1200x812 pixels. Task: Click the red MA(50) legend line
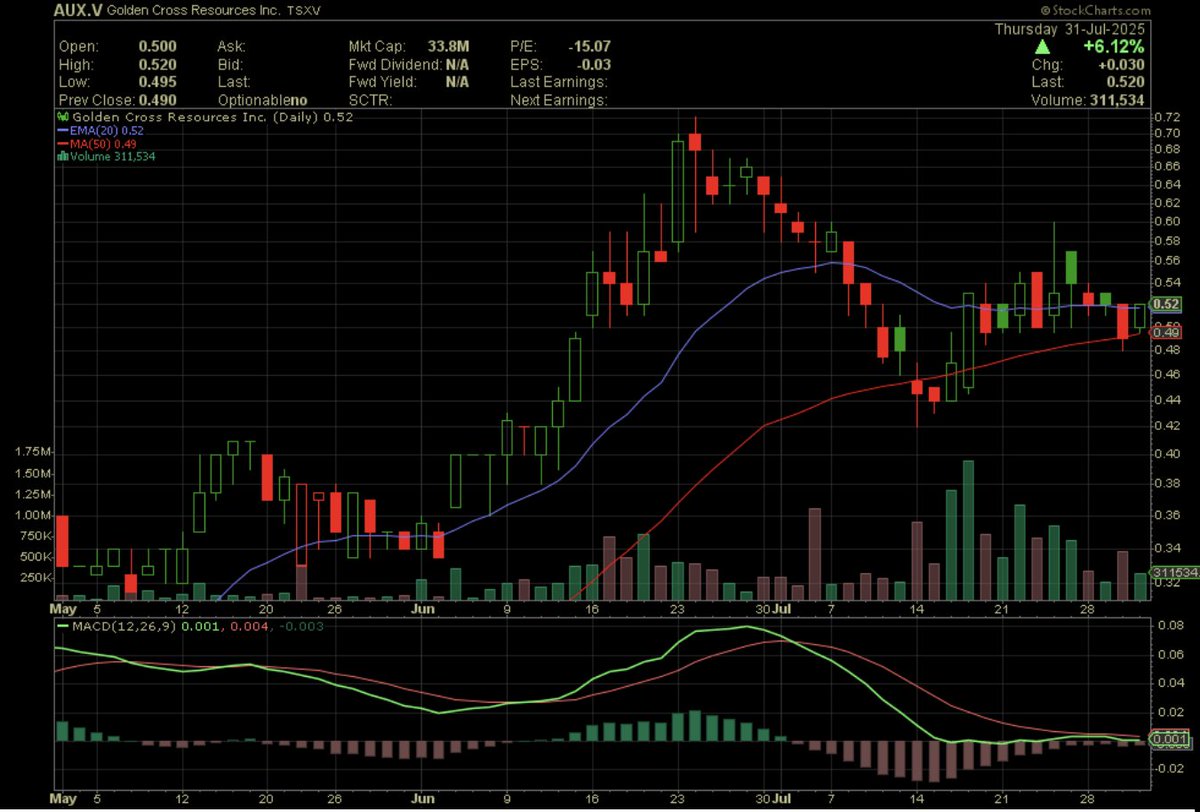pos(62,143)
